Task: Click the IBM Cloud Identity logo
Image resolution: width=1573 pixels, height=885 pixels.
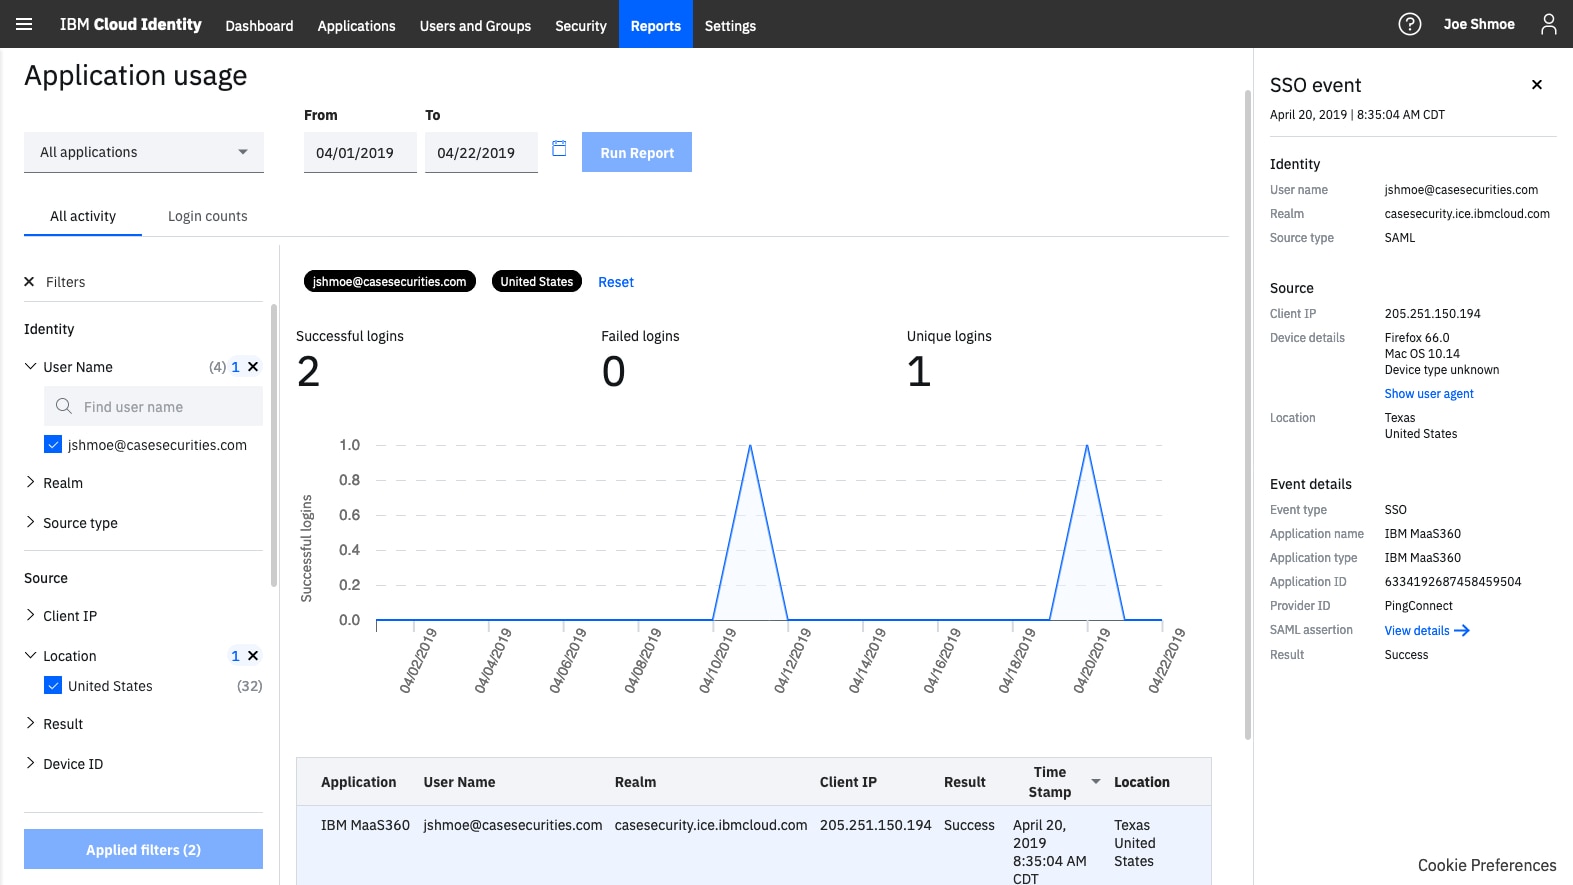Action: point(130,24)
